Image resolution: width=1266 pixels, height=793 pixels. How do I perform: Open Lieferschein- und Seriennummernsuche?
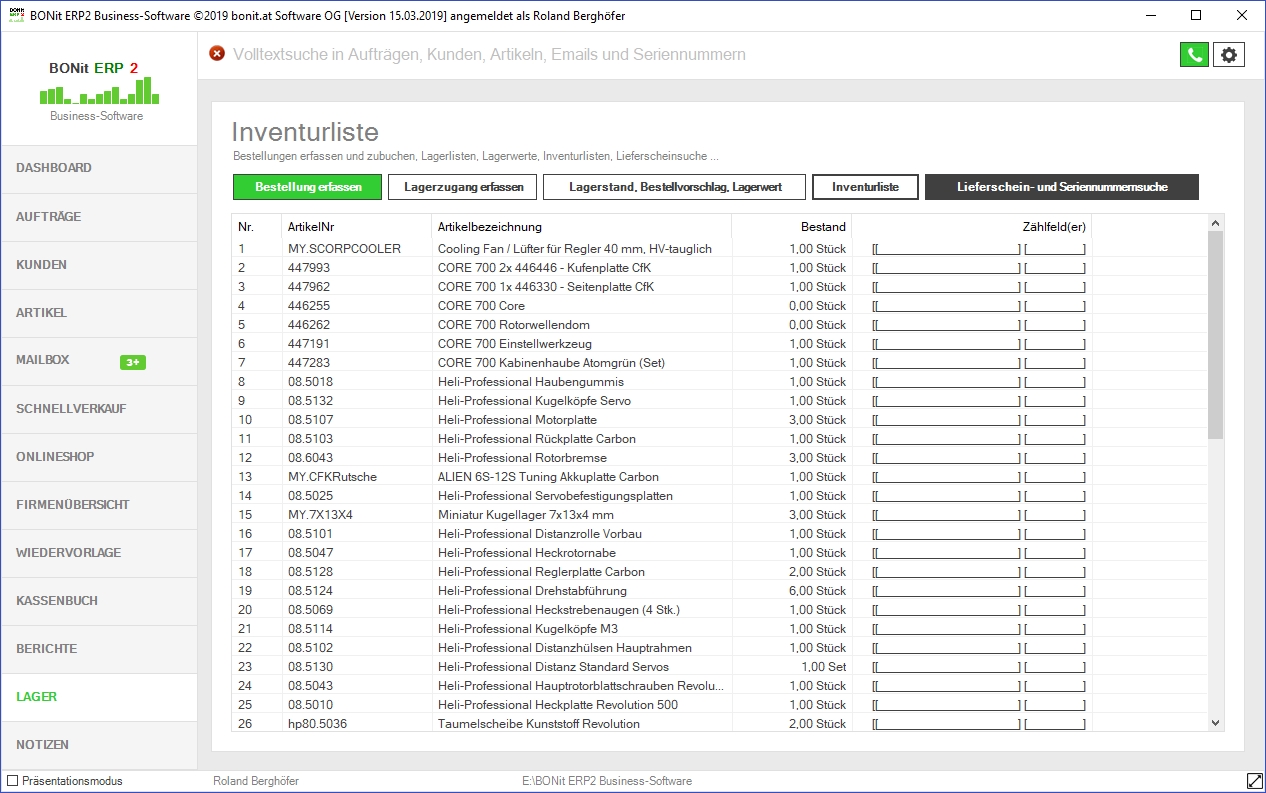point(1062,187)
